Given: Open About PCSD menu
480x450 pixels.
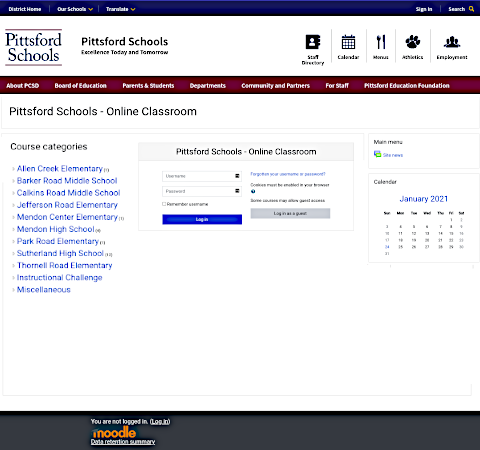Looking at the screenshot, I should [23, 86].
